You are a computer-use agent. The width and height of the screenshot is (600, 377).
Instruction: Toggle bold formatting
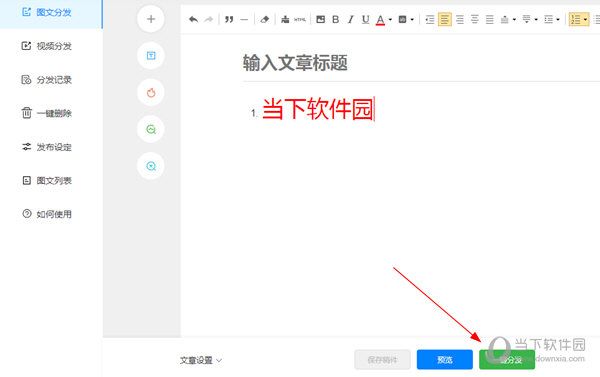336,20
